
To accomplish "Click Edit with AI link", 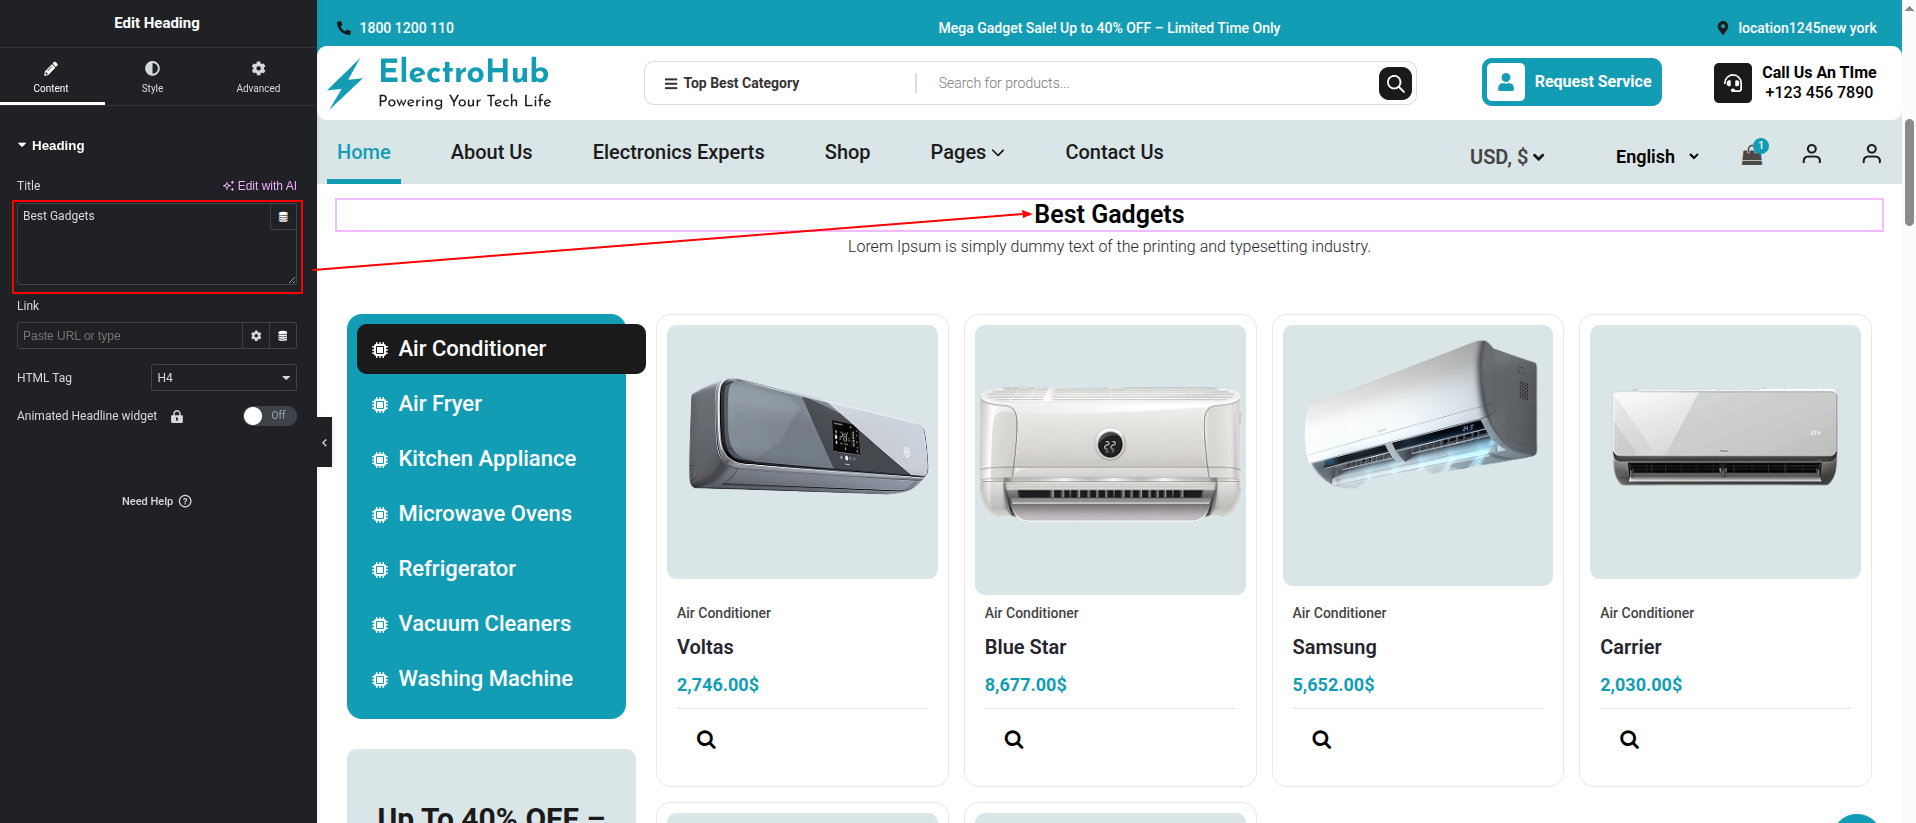I will coord(260,186).
